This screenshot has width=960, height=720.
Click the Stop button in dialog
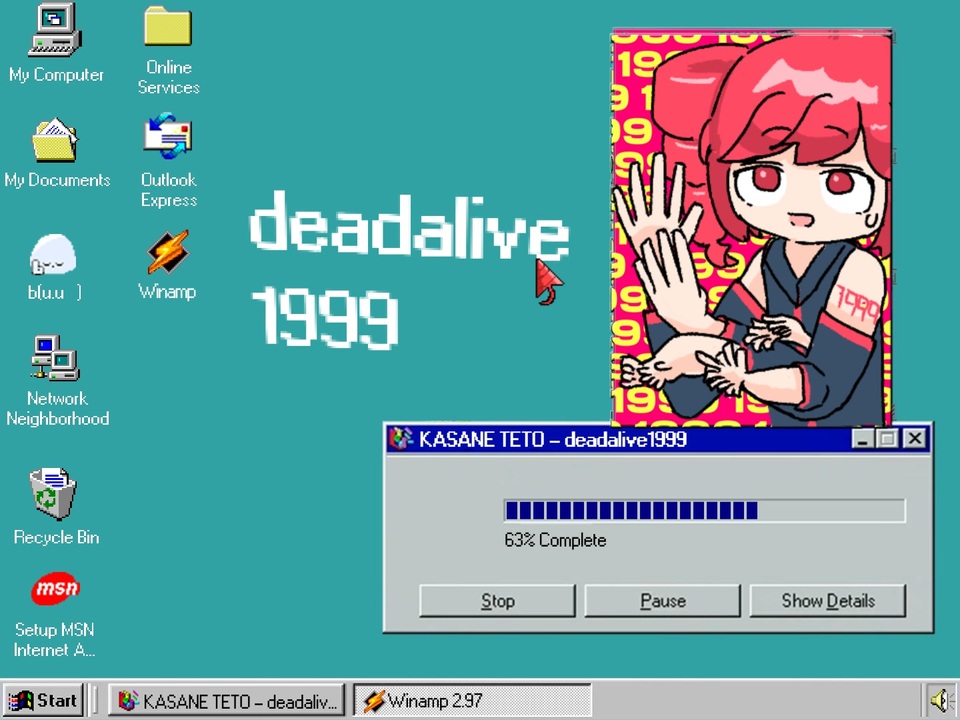click(497, 601)
